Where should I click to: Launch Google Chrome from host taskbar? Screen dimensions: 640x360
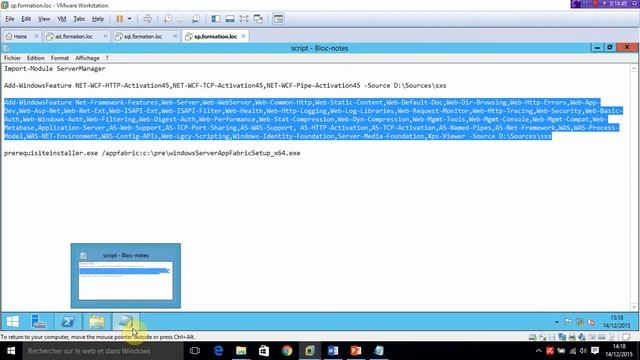click(x=287, y=351)
